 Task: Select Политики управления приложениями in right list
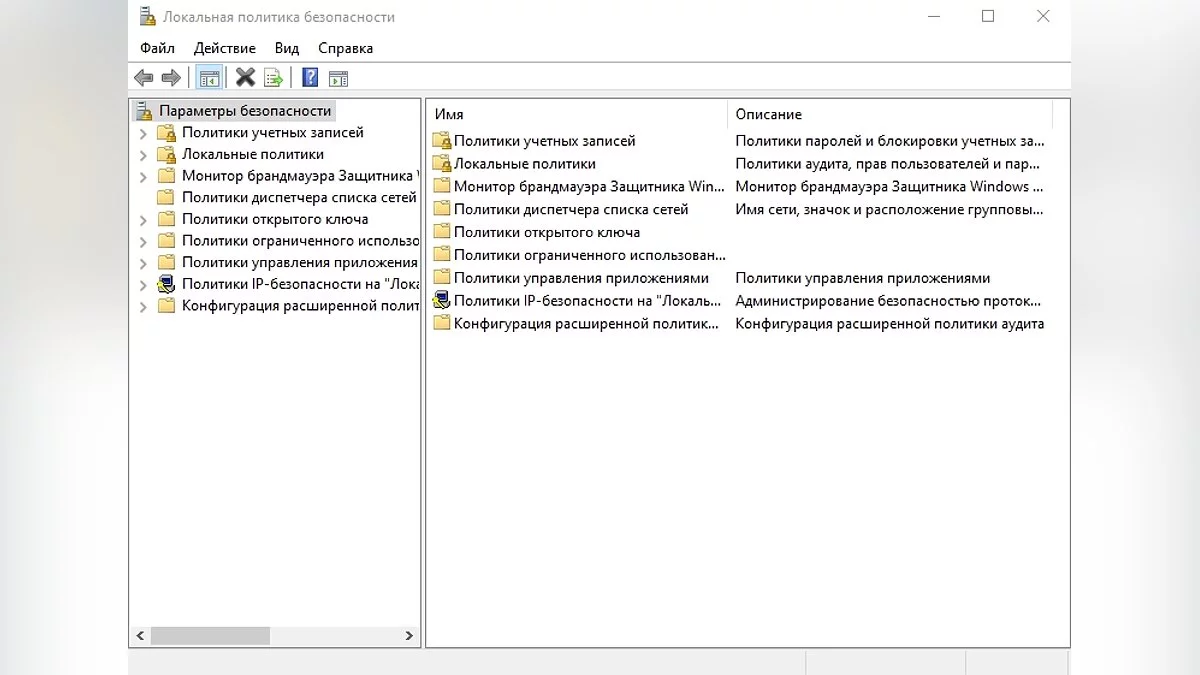(x=580, y=278)
